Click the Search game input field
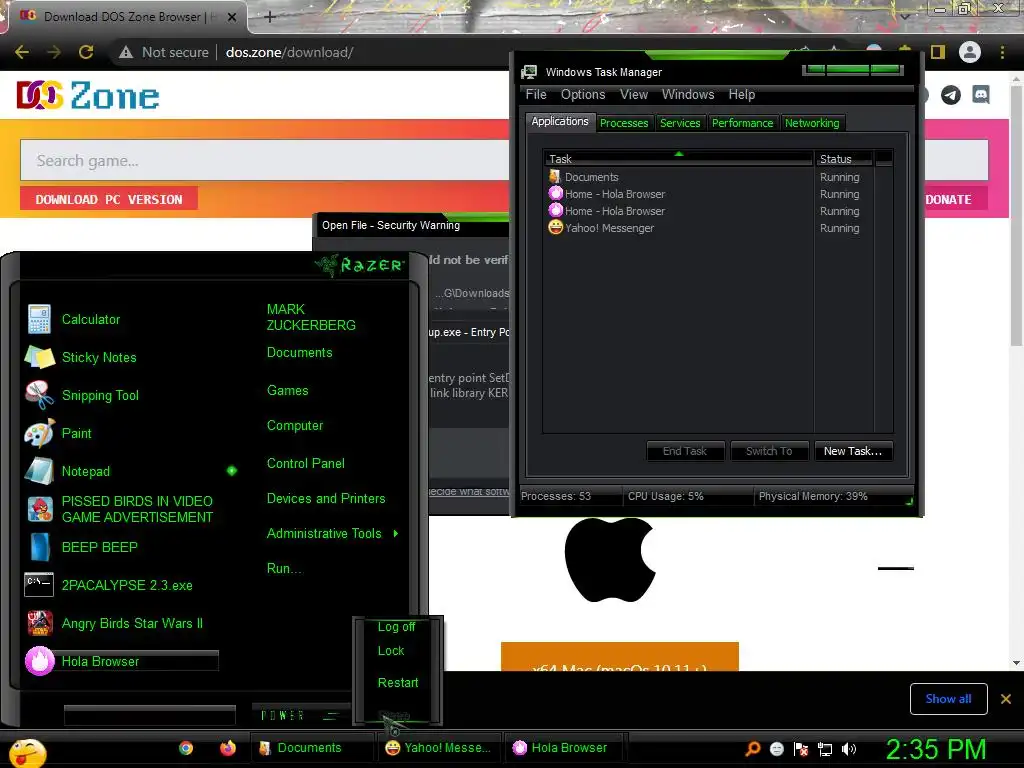This screenshot has width=1024, height=768. click(x=264, y=161)
